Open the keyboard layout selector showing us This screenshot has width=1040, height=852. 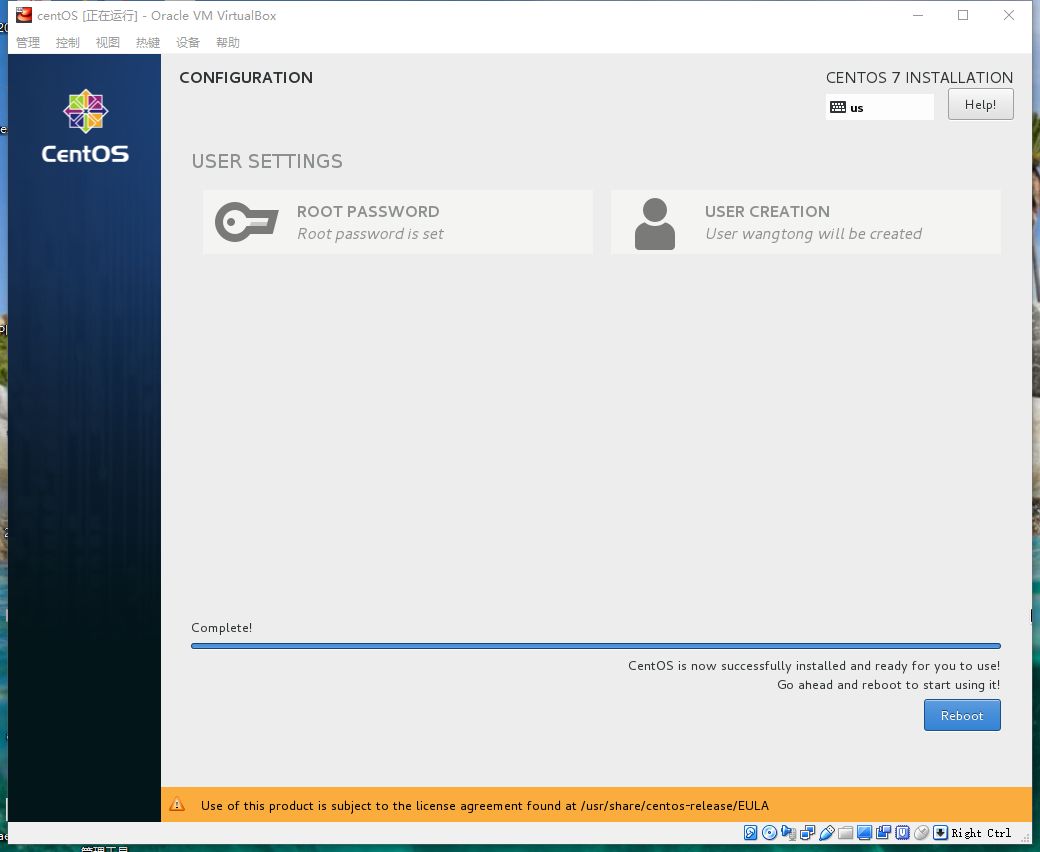click(x=878, y=106)
